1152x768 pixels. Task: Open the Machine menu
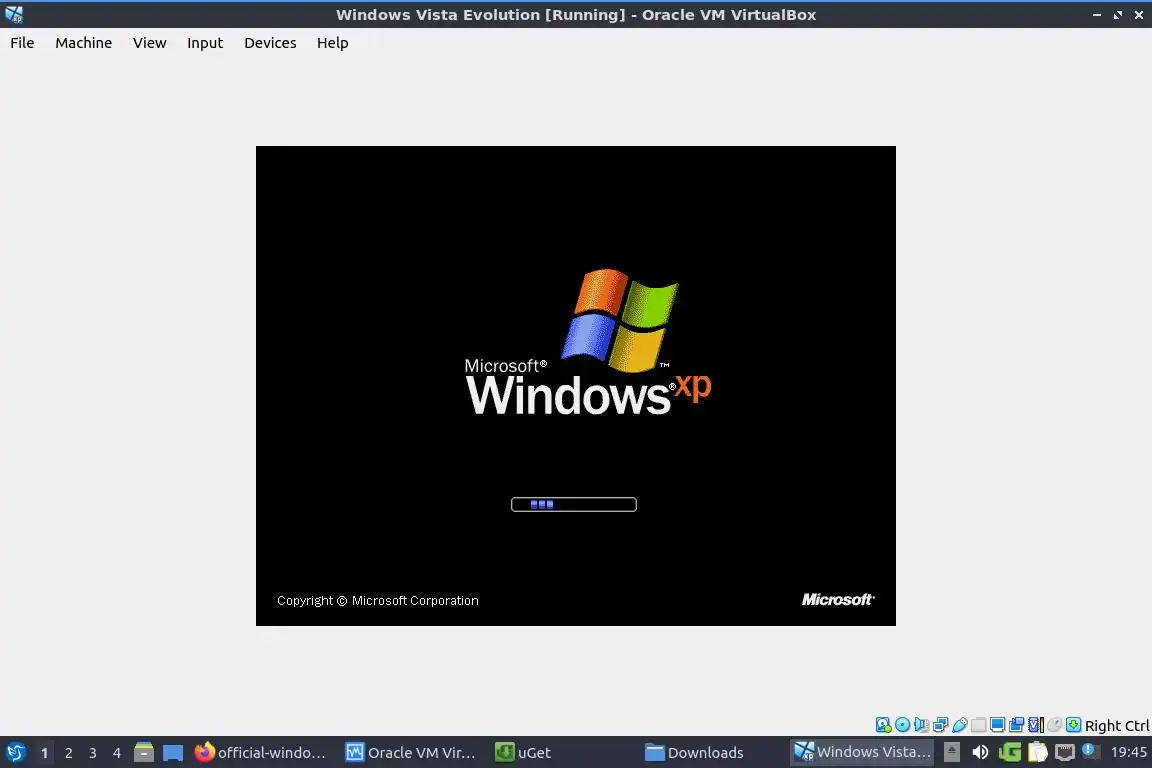click(84, 43)
